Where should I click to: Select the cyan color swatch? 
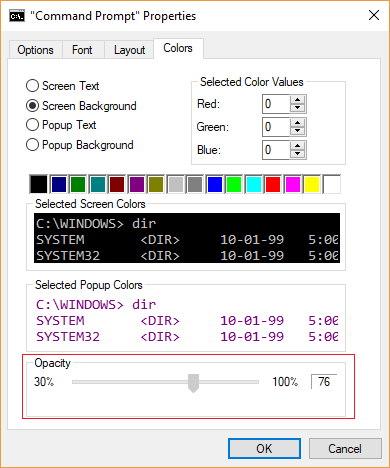pos(254,184)
